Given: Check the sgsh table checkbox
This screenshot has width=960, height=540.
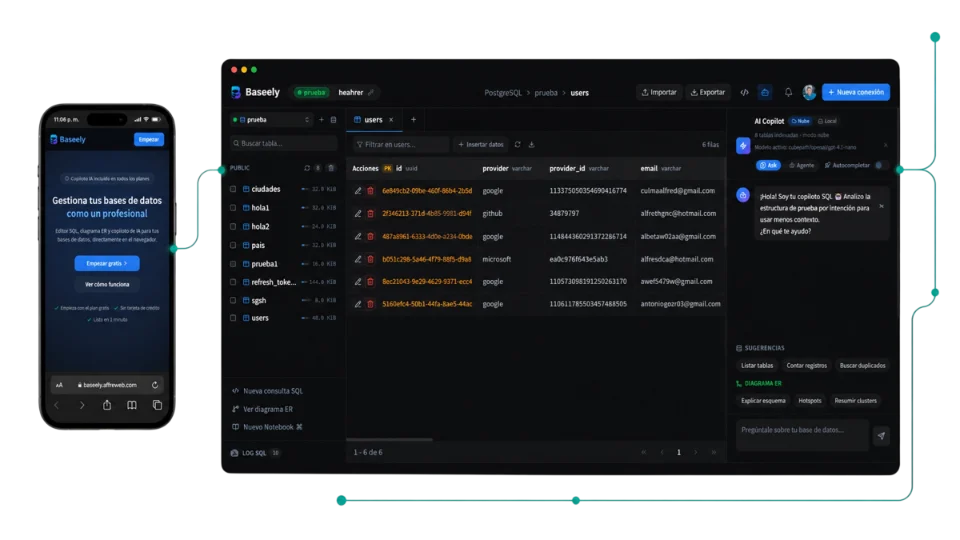Looking at the screenshot, I should point(233,301).
